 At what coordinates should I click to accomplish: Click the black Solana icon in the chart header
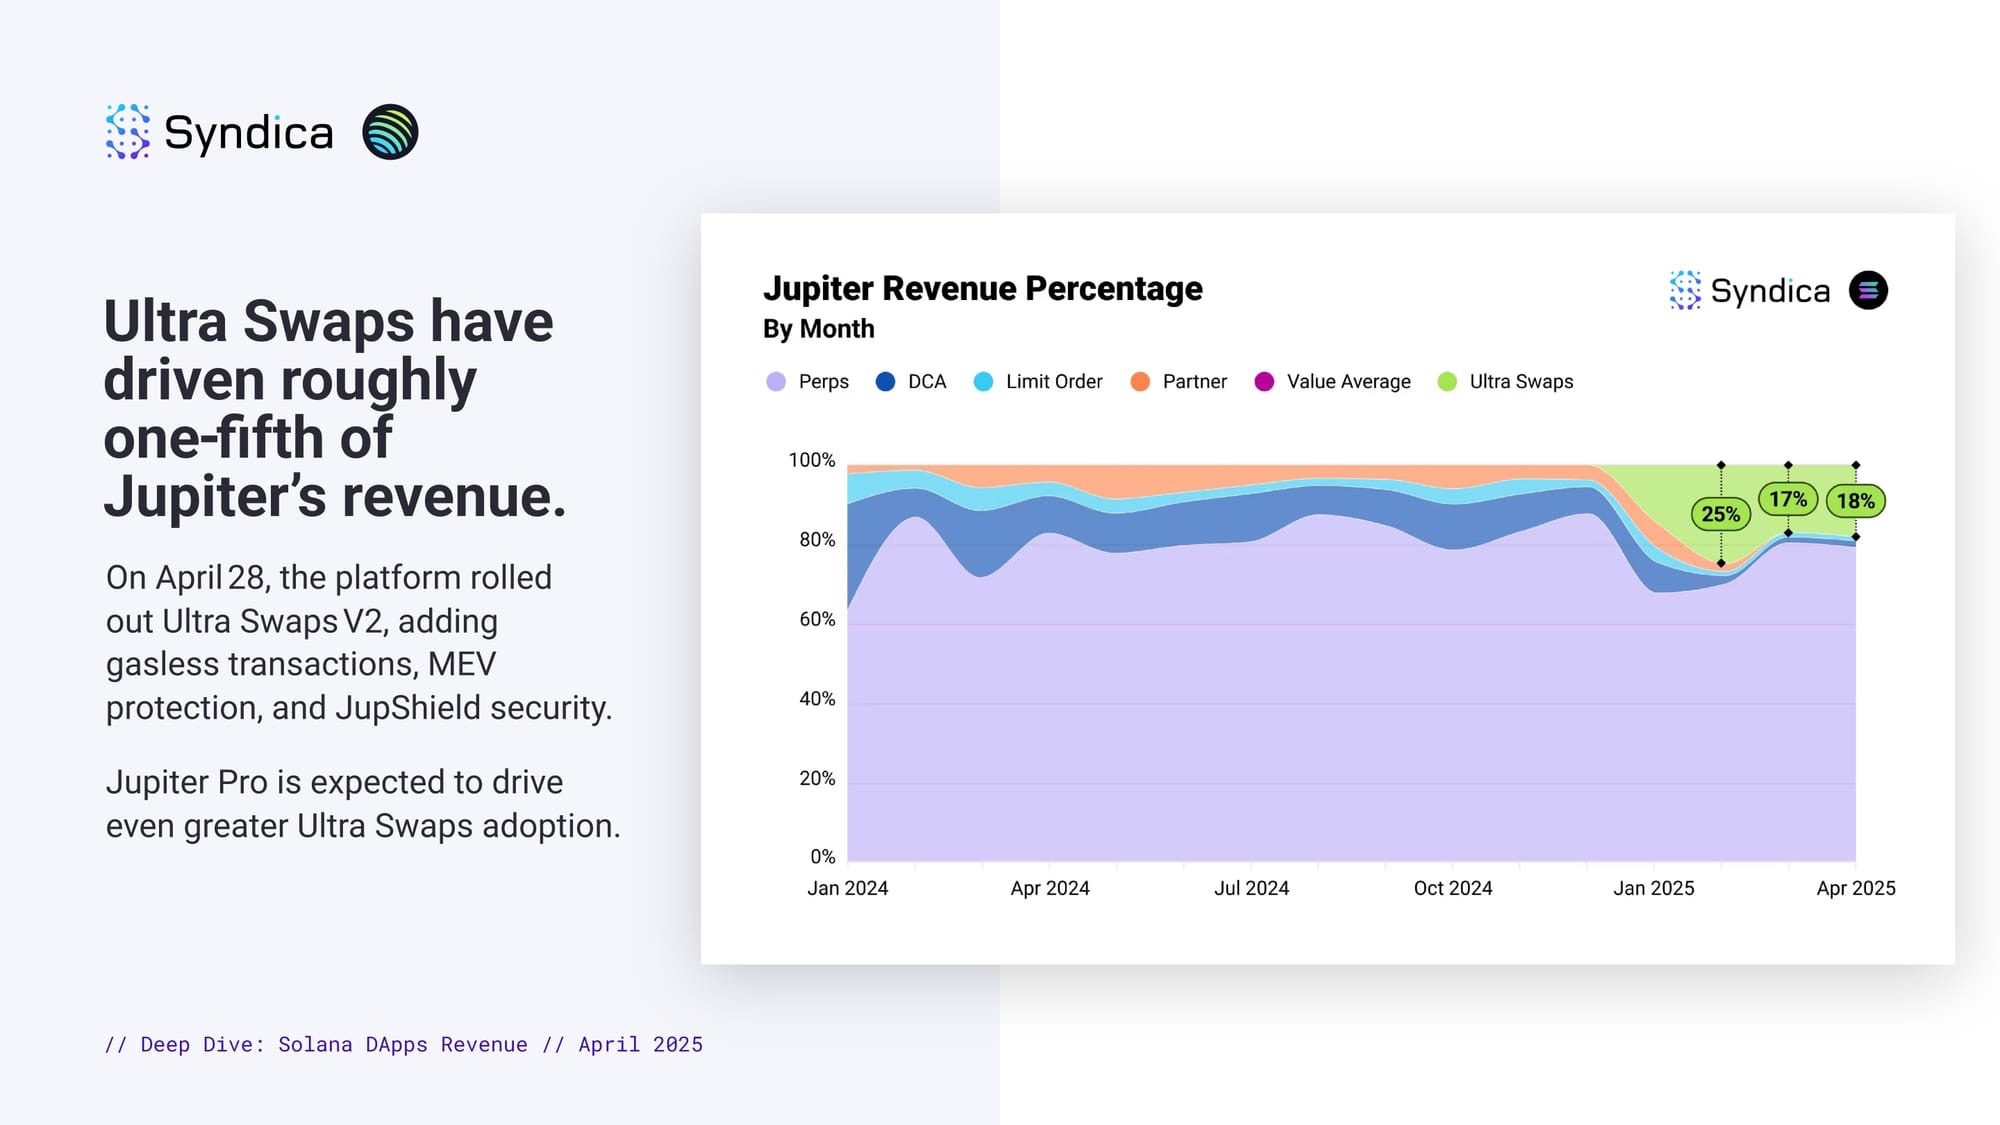click(x=1868, y=291)
